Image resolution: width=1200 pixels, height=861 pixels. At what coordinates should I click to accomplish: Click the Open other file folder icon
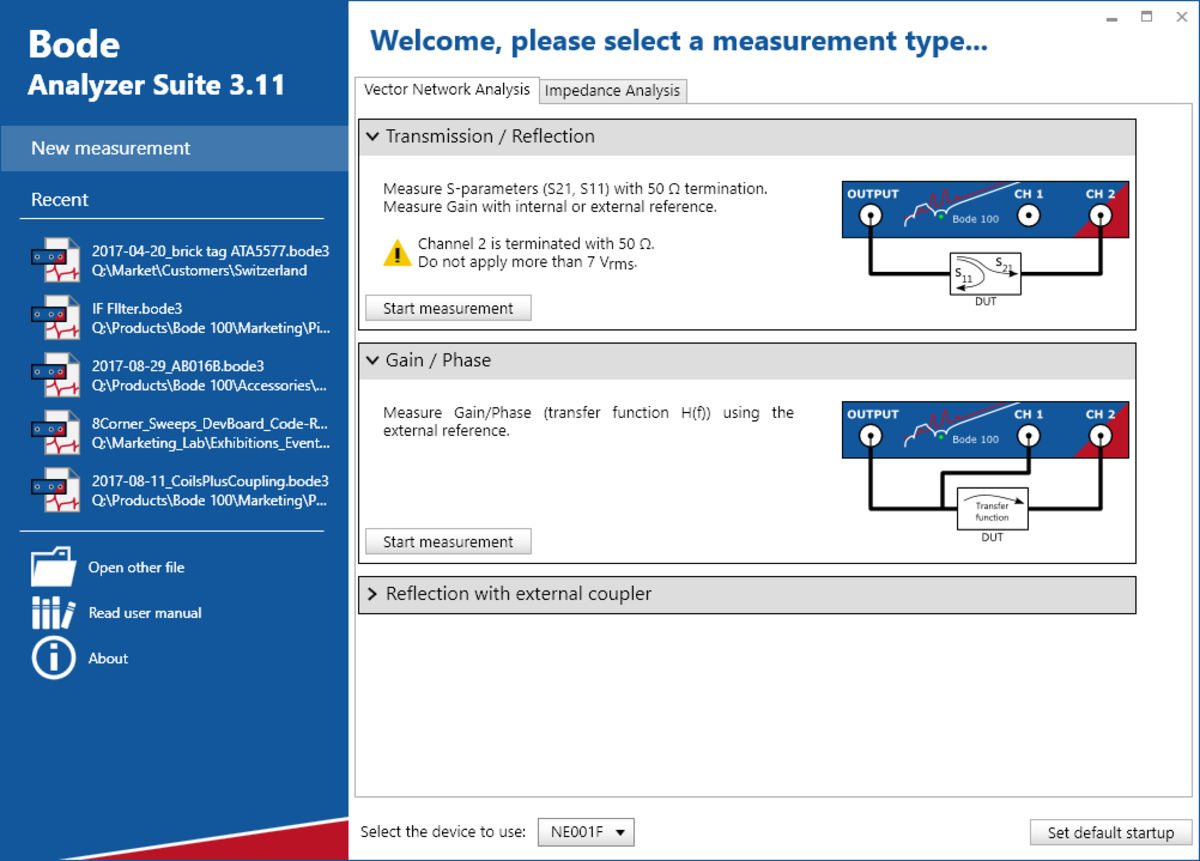pos(55,567)
